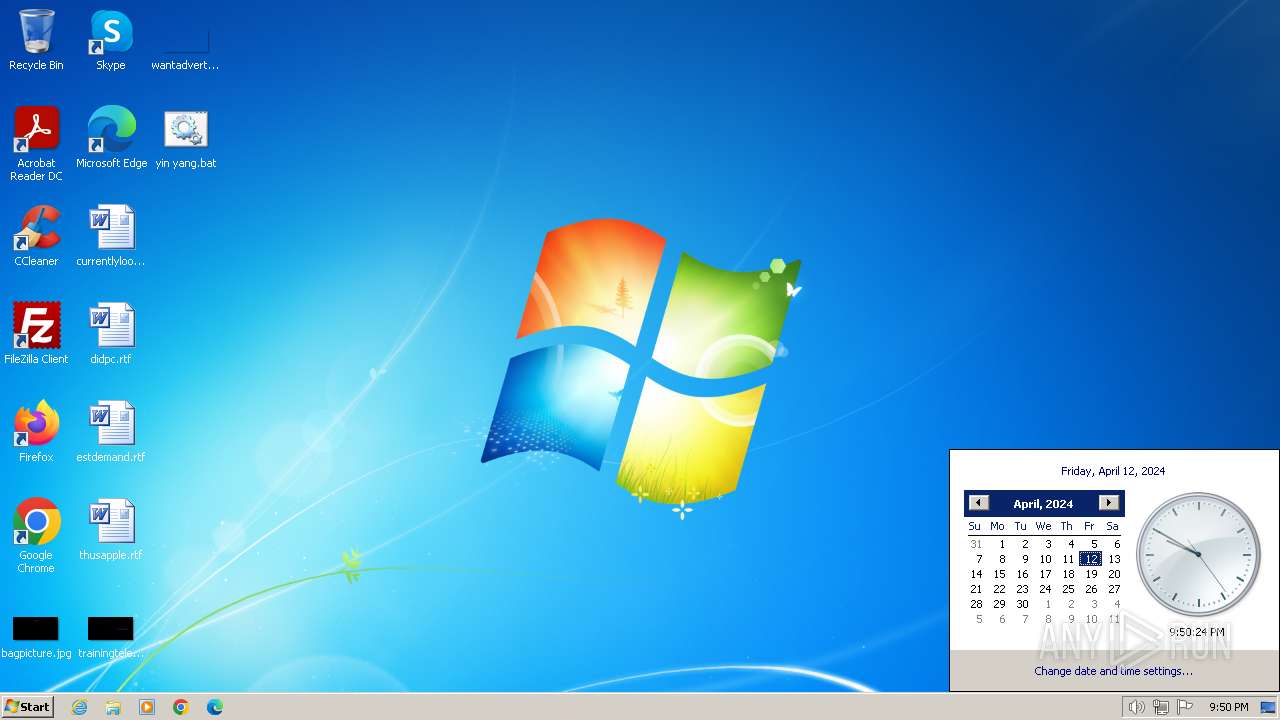Select the Skype desktop shortcut

point(111,40)
